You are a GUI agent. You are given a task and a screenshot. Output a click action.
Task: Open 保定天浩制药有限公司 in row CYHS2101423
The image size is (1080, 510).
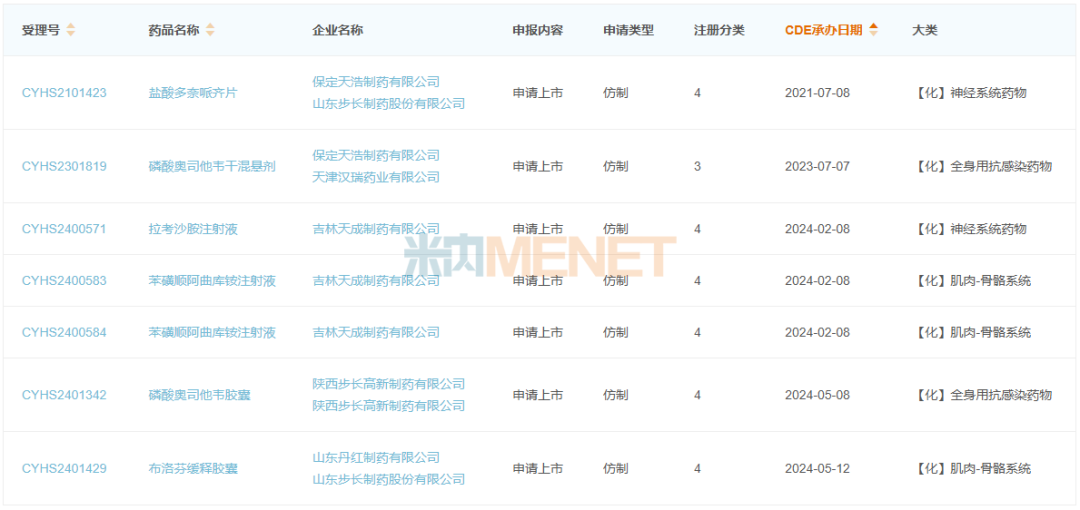376,81
